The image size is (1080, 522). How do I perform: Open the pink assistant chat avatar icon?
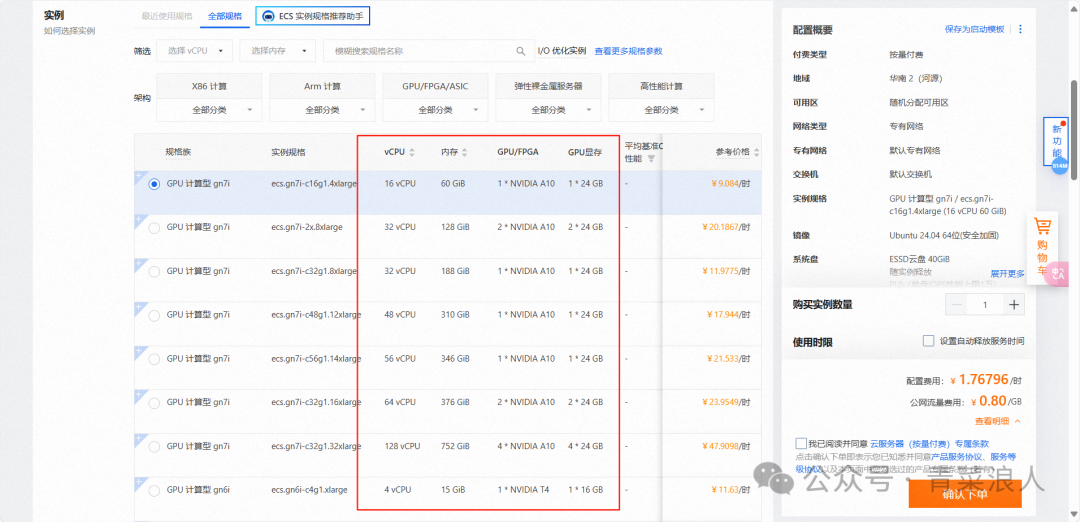pyautogui.click(x=1059, y=273)
